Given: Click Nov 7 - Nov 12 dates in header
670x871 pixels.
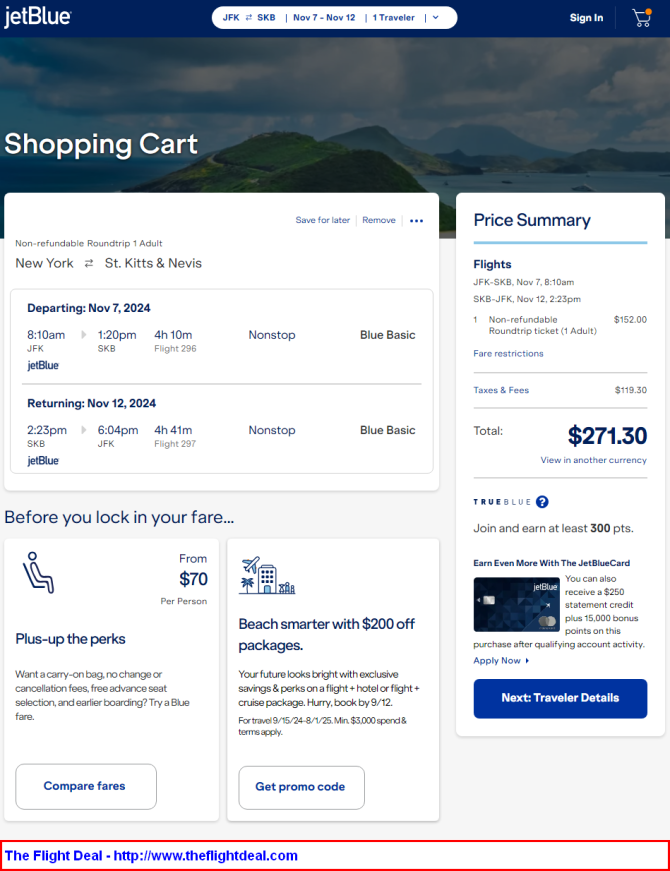Looking at the screenshot, I should (x=324, y=18).
